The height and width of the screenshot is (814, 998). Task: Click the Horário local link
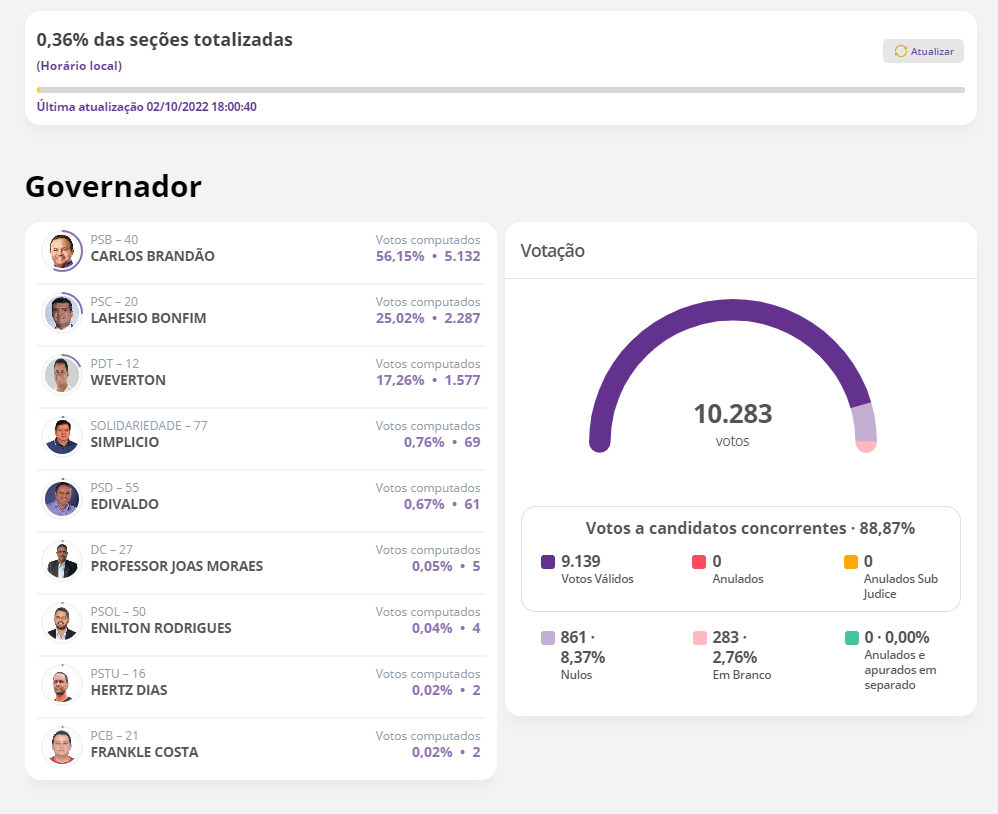(79, 66)
